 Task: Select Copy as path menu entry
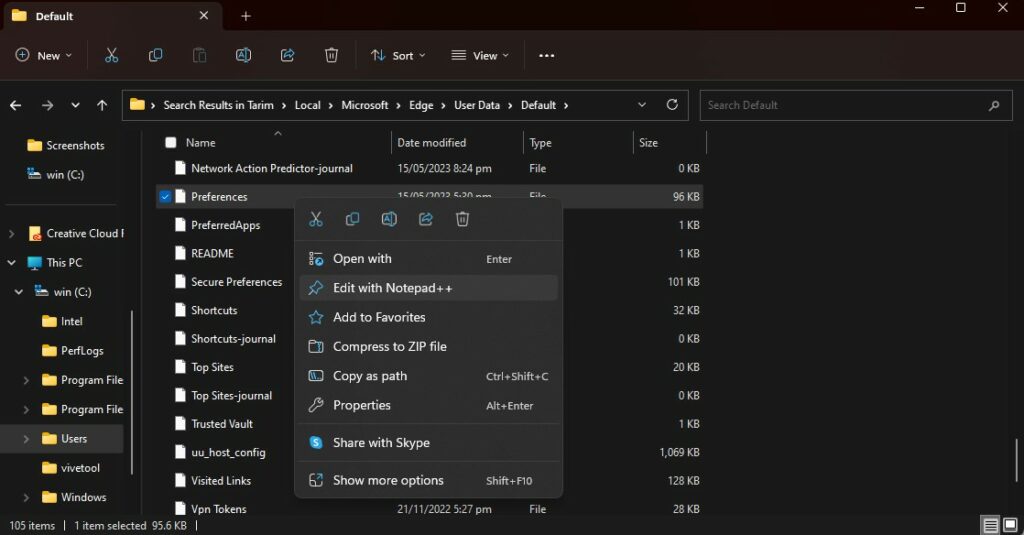(370, 376)
